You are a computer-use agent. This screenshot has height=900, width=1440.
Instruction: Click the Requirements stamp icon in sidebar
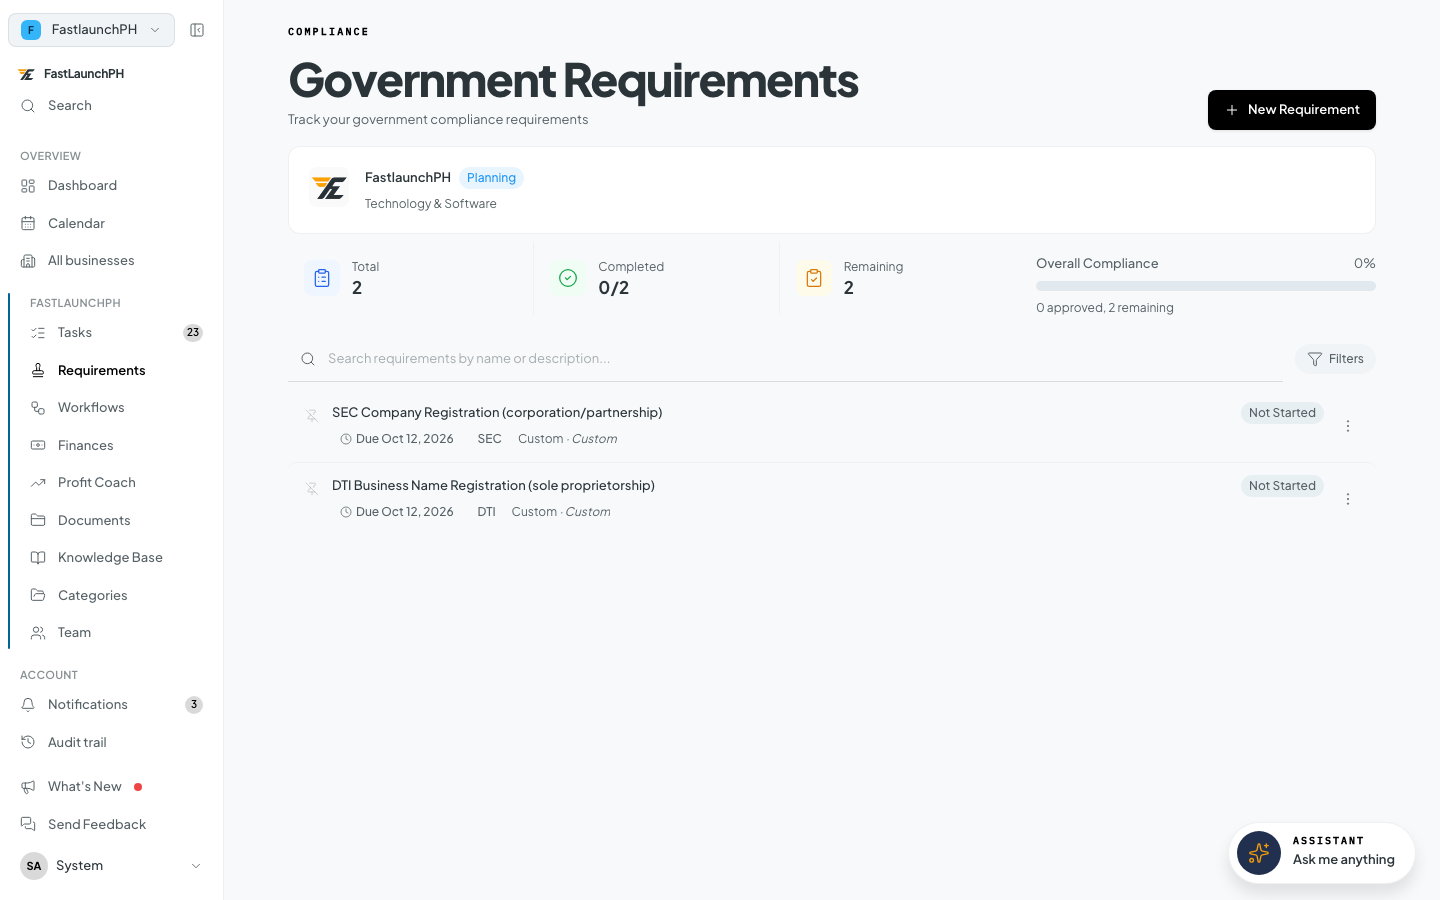coord(38,371)
